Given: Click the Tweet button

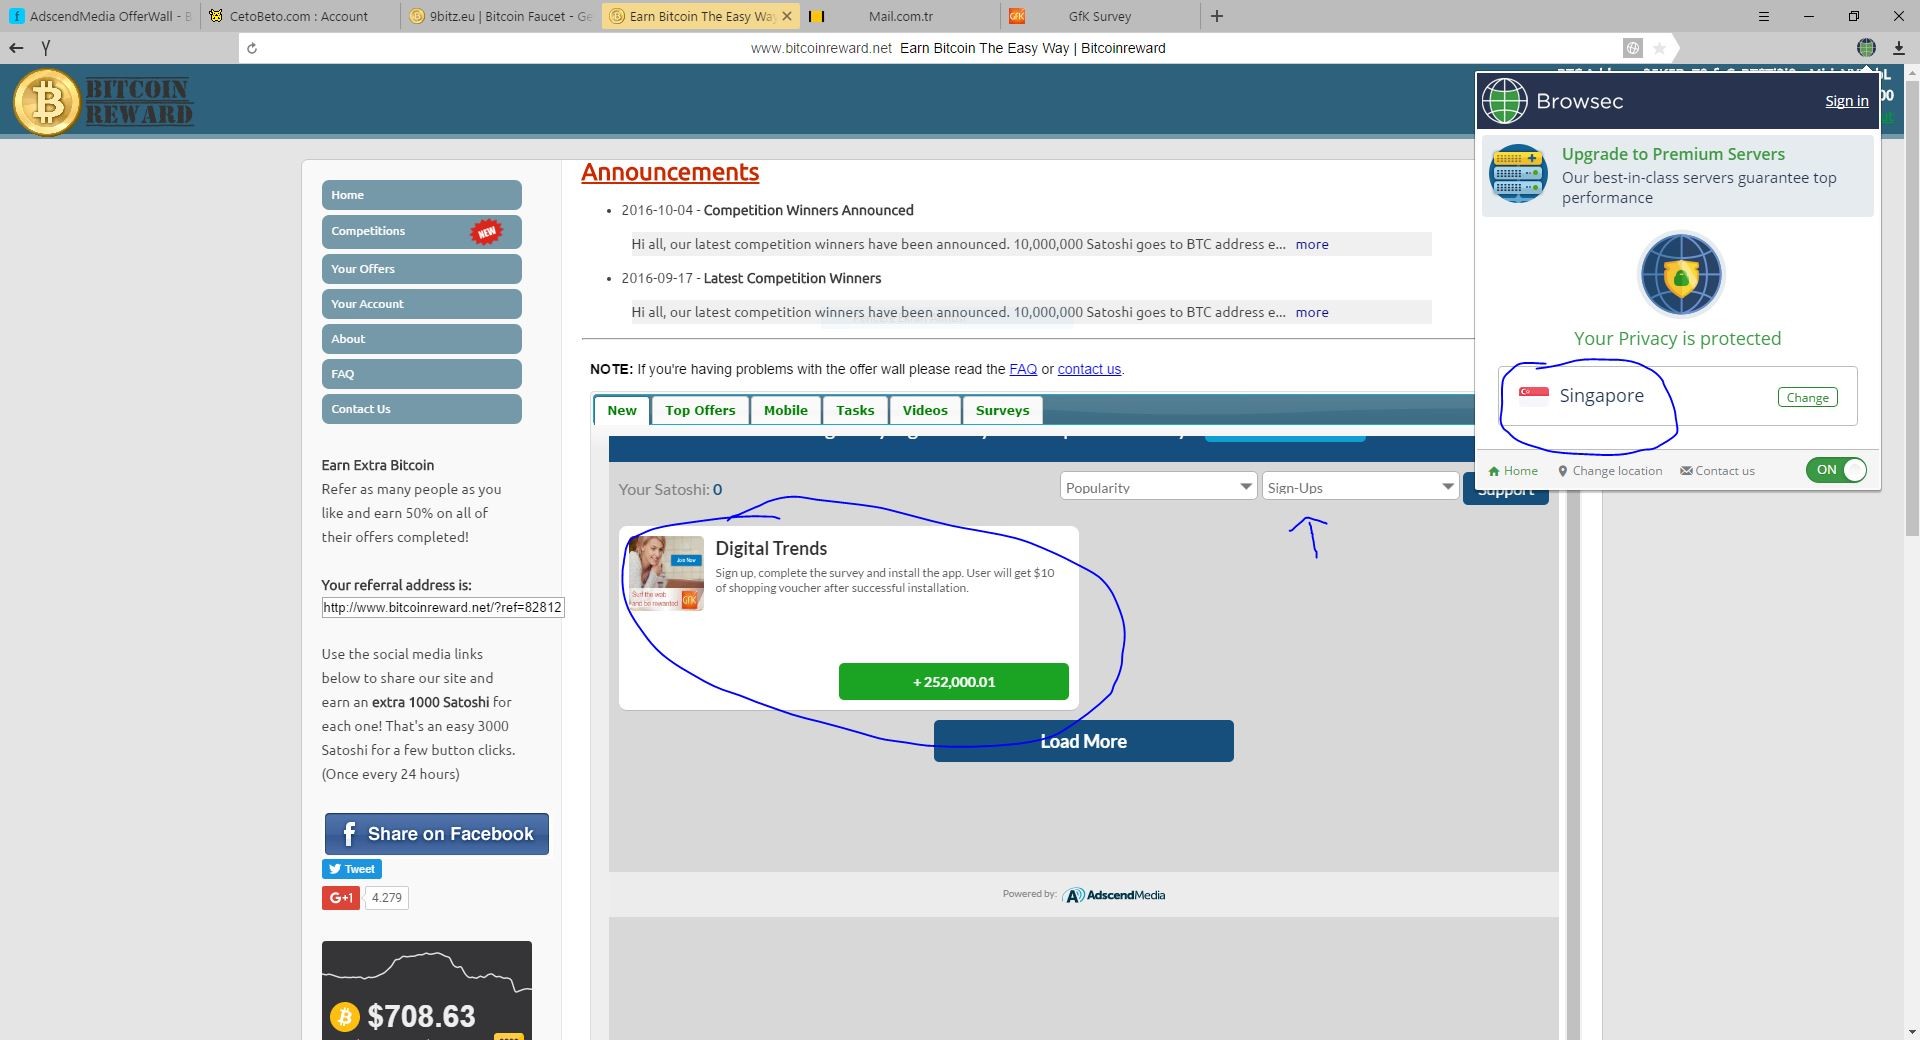Looking at the screenshot, I should tap(351, 869).
